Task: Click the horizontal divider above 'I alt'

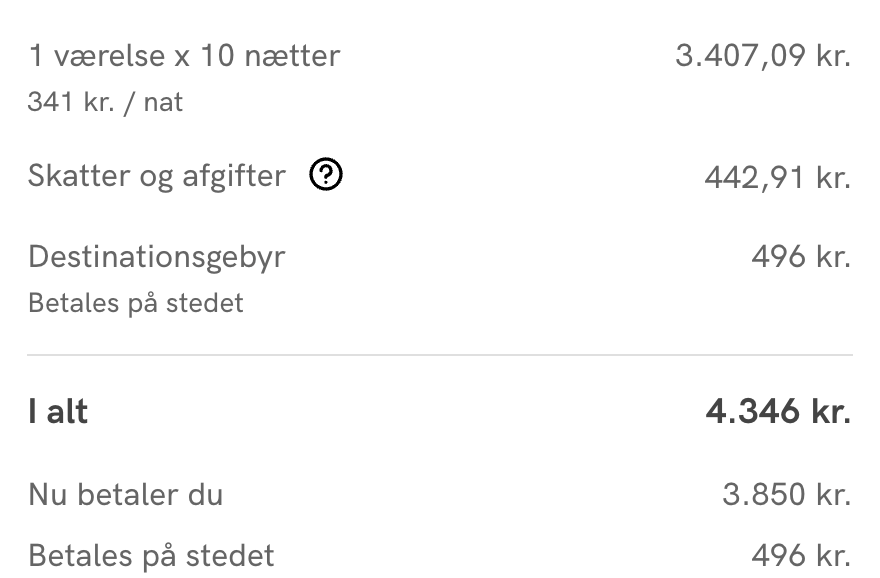Action: [440, 355]
